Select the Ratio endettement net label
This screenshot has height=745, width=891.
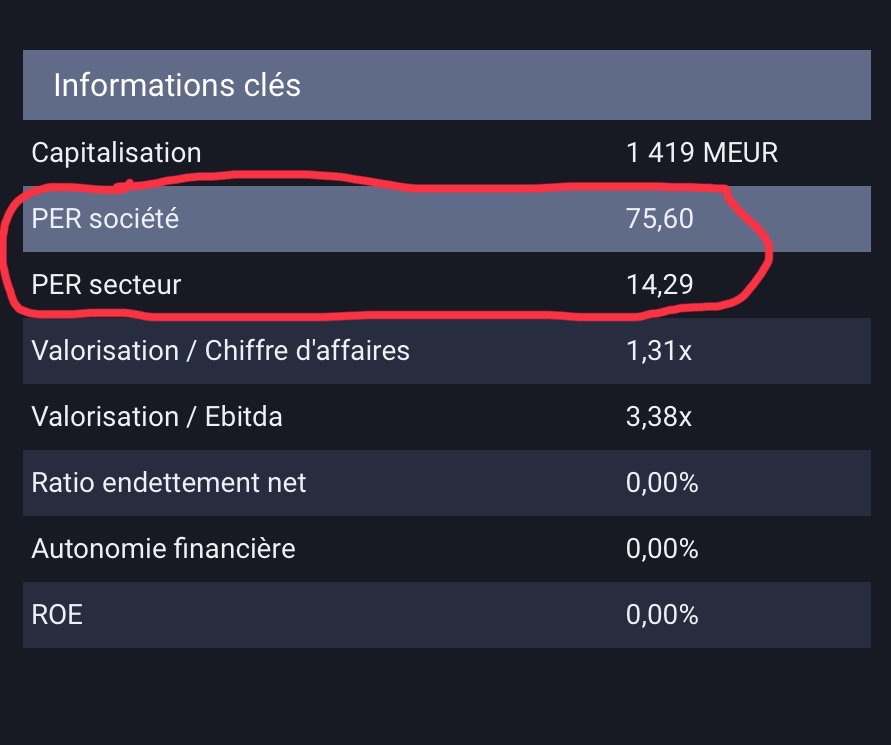point(169,483)
